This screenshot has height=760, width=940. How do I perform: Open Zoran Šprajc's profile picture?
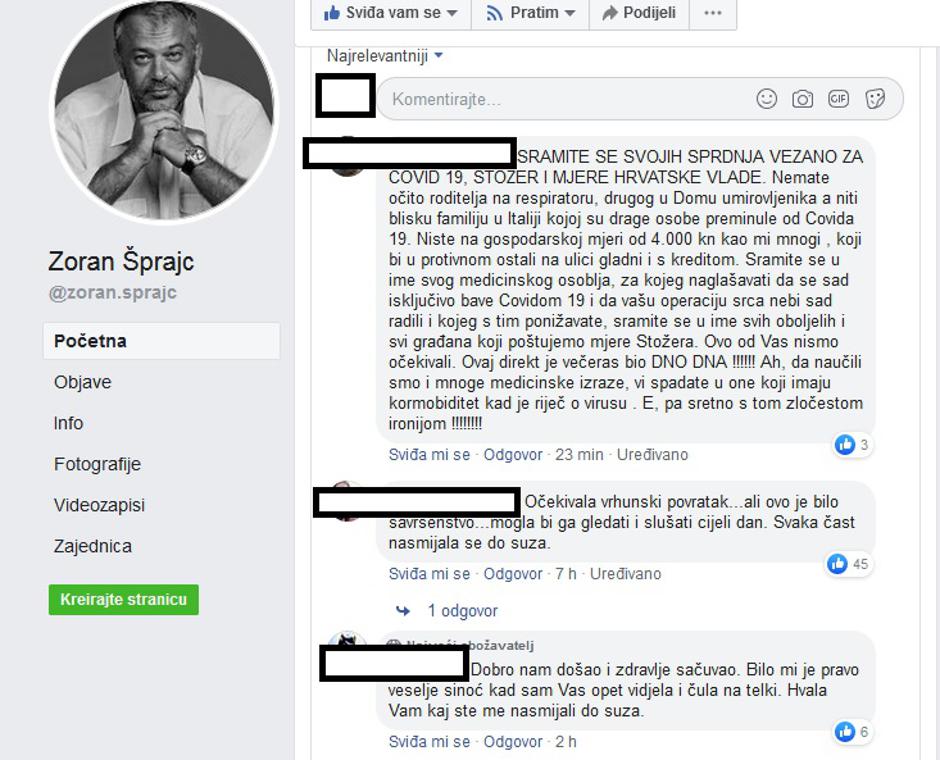164,110
